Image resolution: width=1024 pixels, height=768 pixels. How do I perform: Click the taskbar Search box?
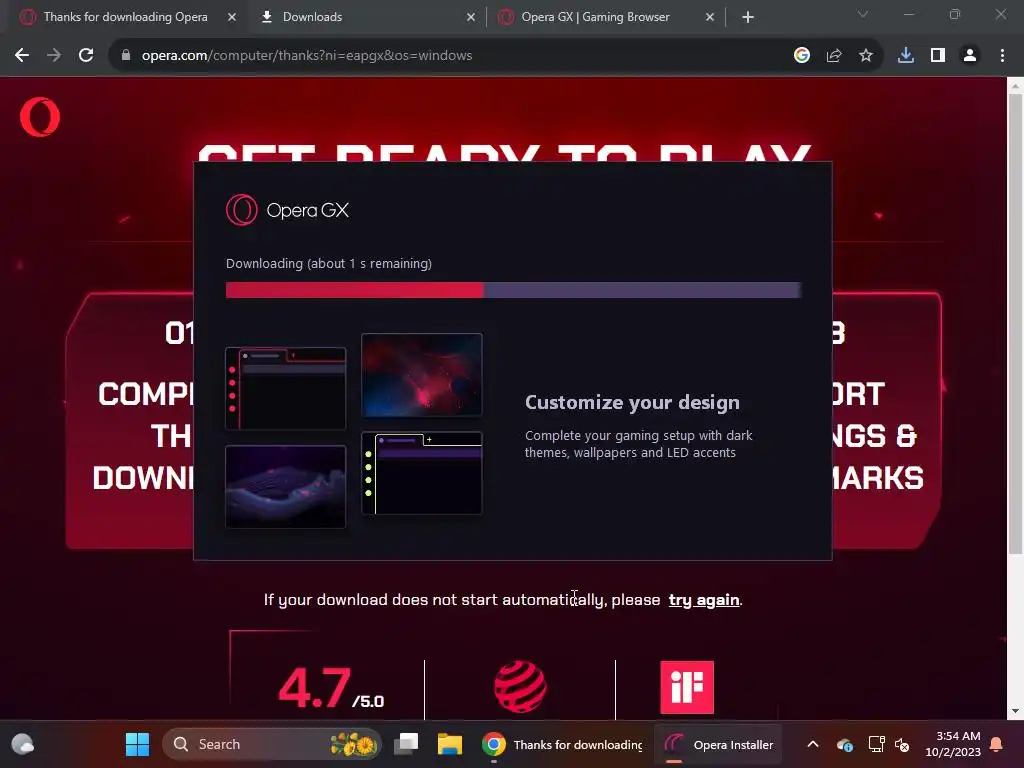pyautogui.click(x=271, y=744)
